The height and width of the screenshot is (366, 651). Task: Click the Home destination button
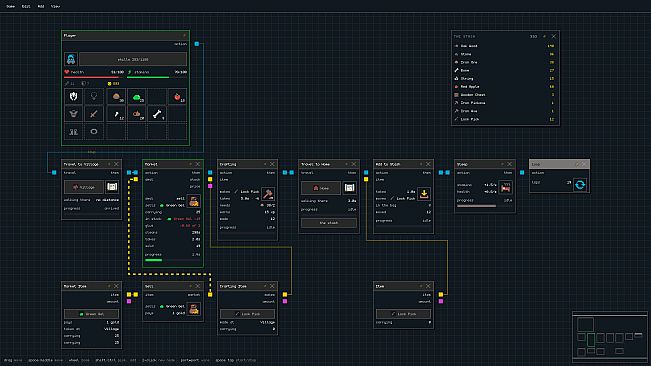321,188
